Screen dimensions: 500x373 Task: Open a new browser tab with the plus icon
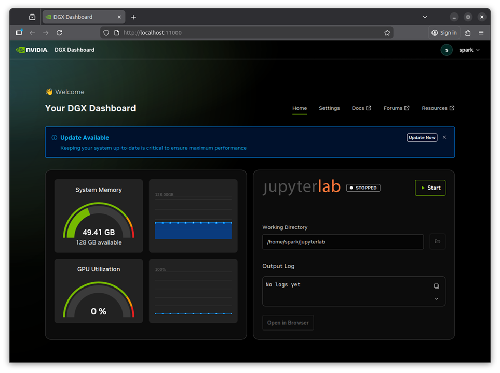click(x=133, y=17)
